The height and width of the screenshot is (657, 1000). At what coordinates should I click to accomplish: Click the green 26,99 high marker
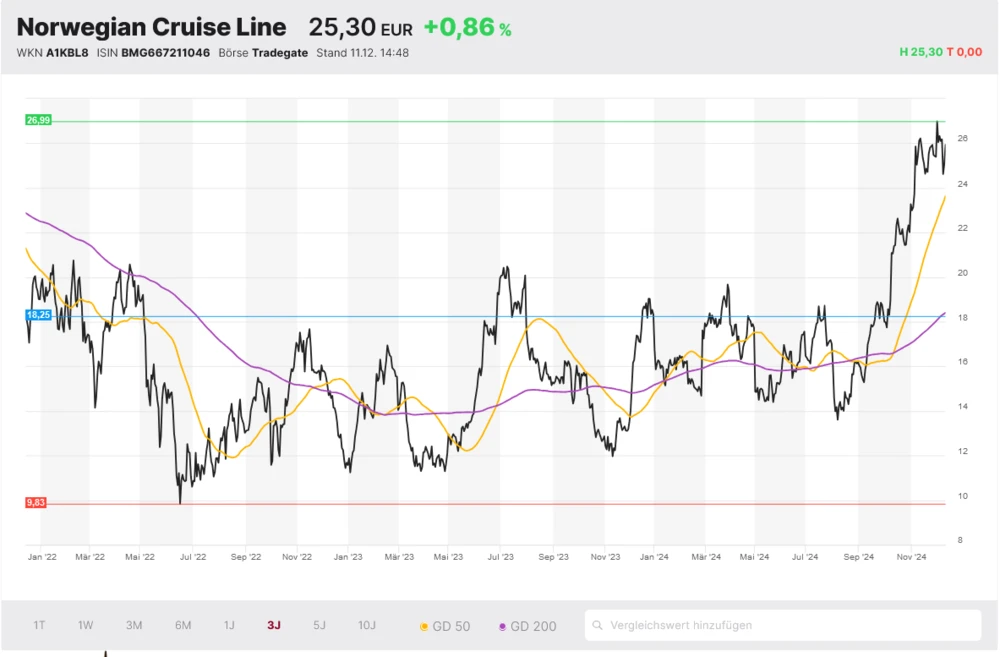click(38, 120)
